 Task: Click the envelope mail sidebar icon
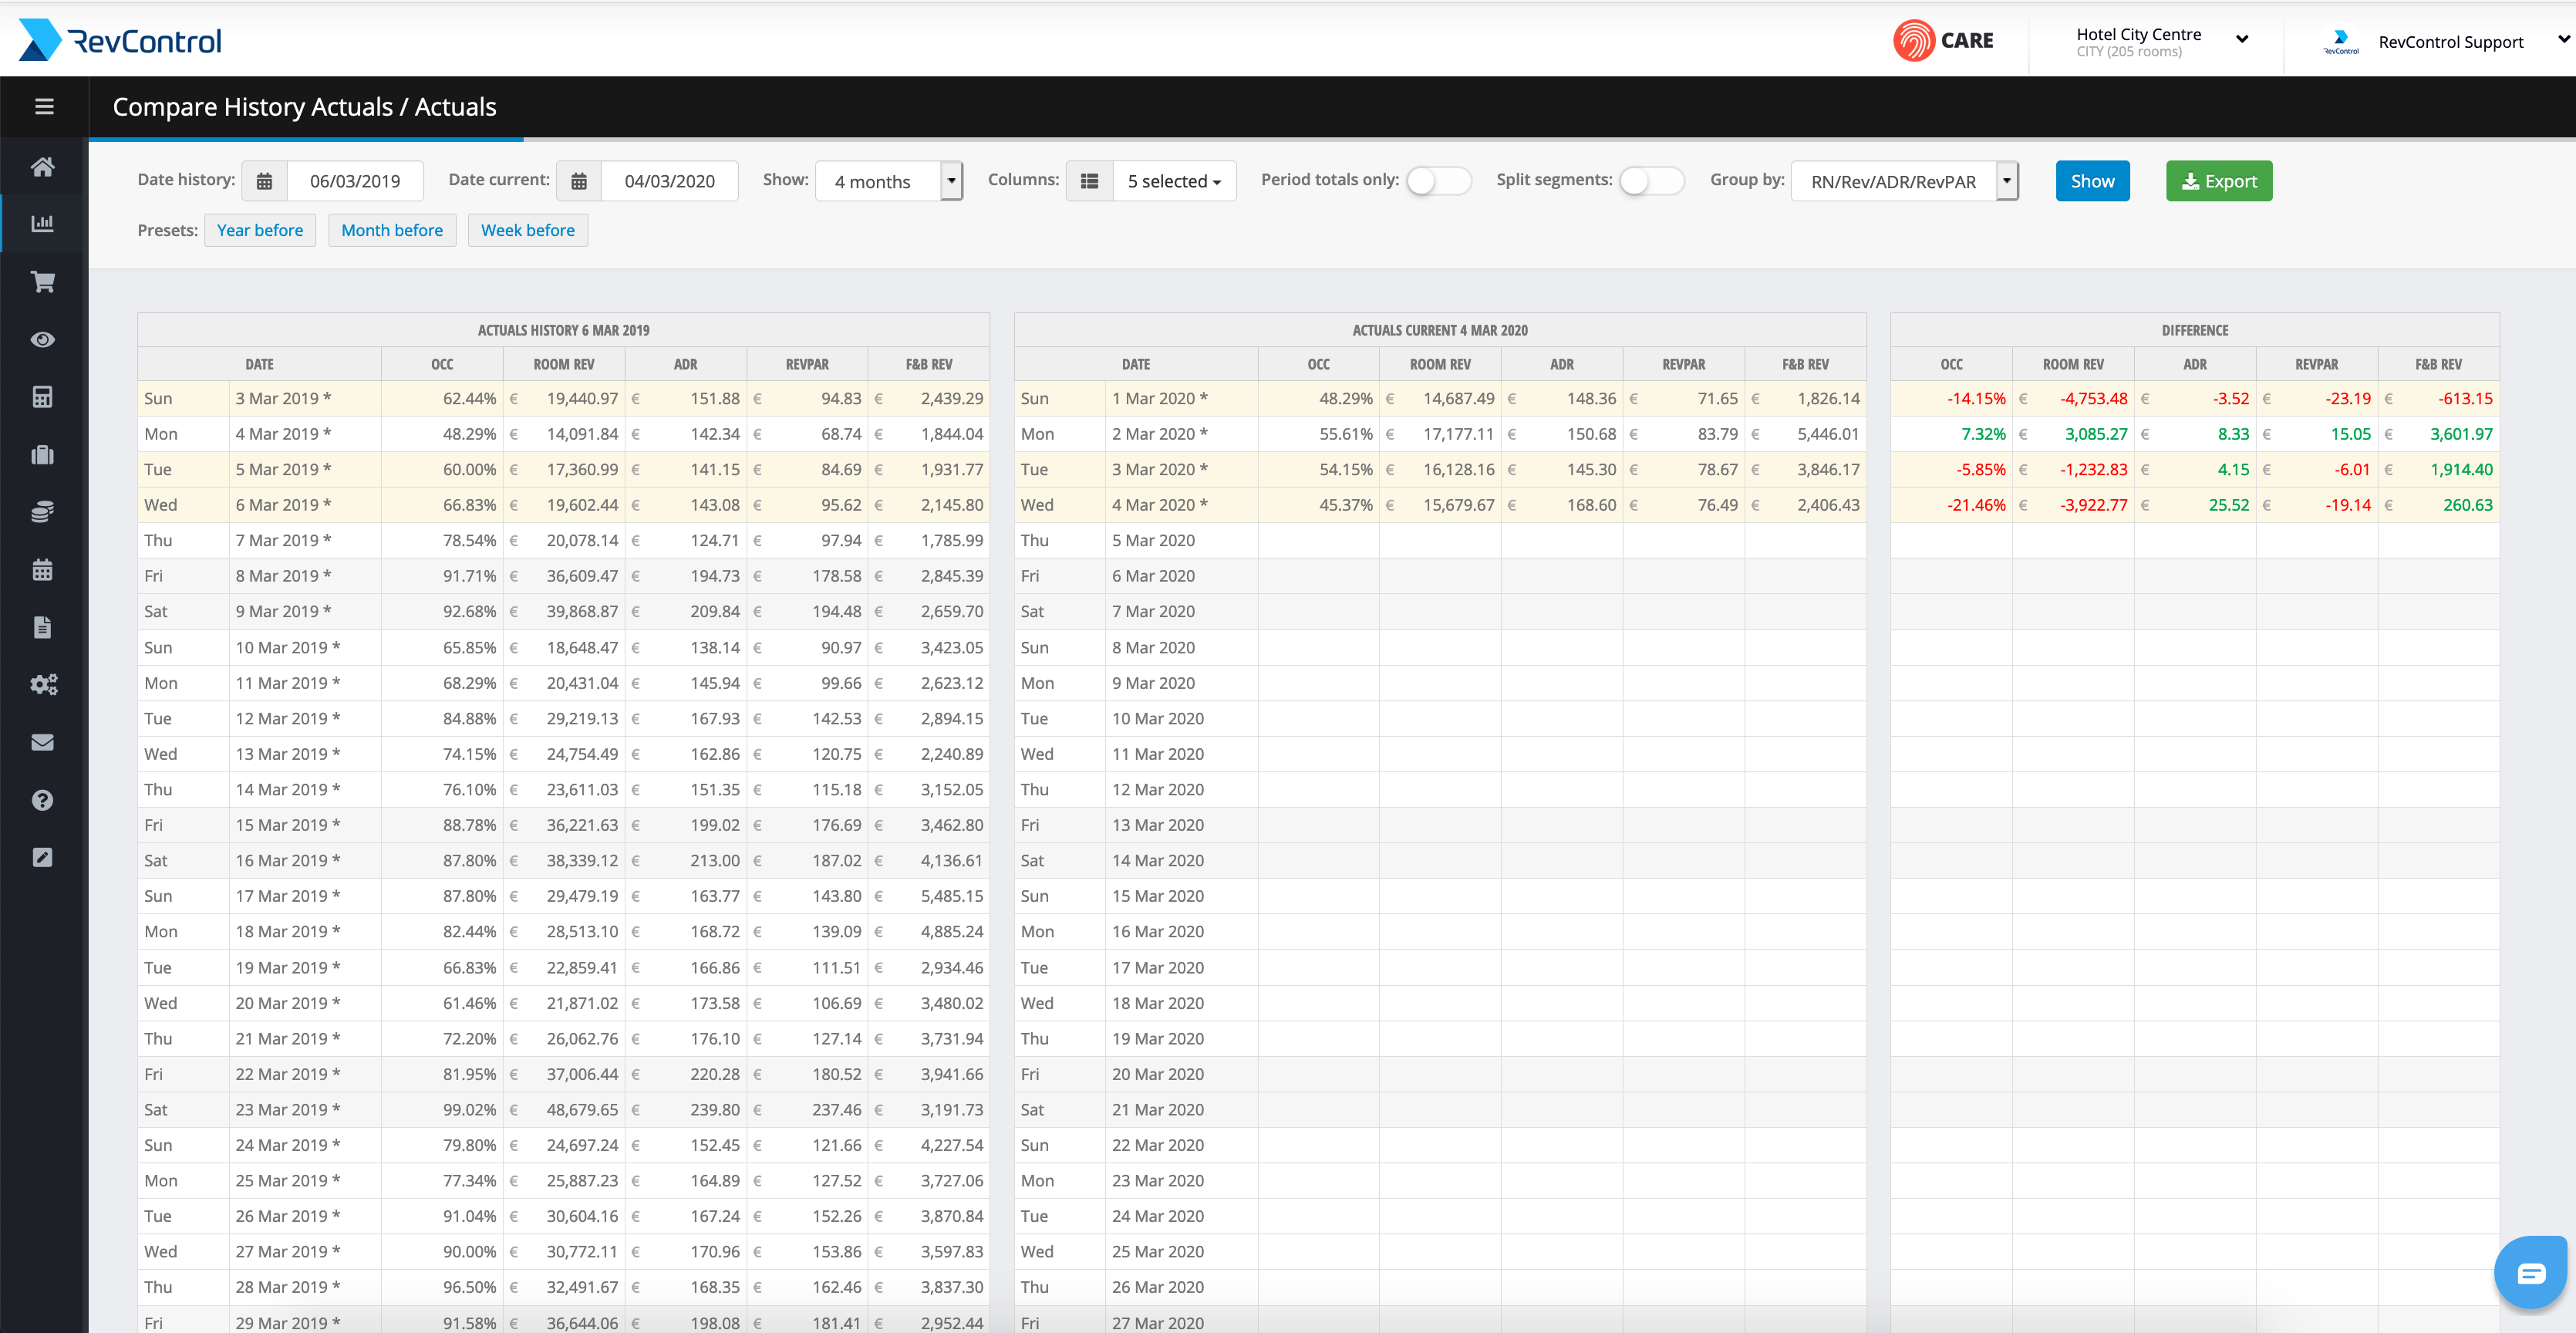(x=43, y=742)
